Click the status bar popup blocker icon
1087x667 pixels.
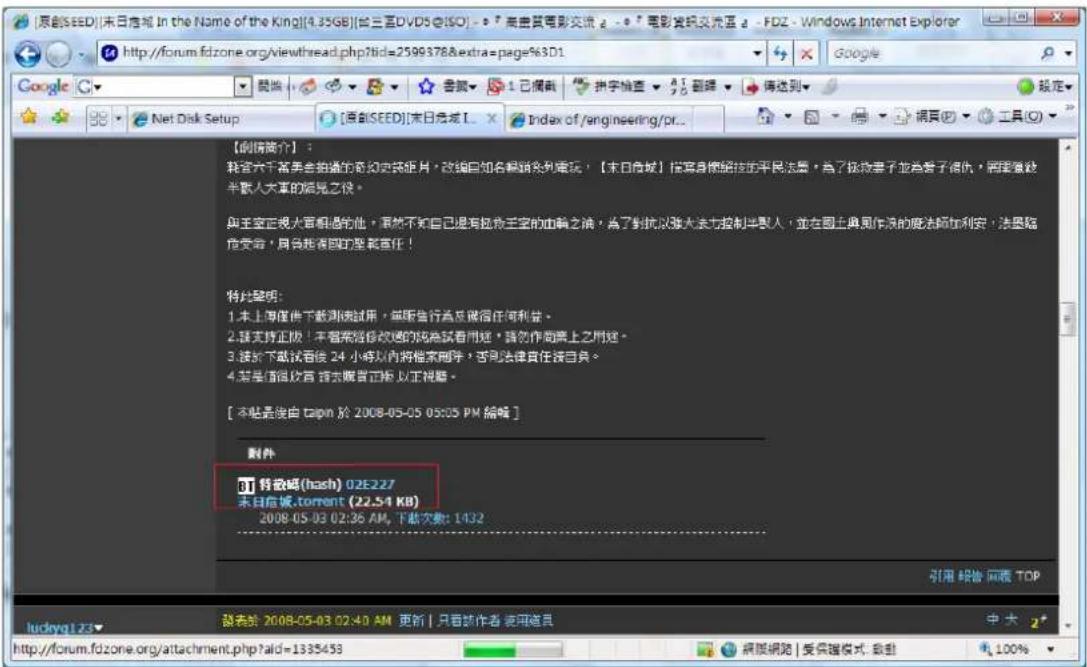click(705, 650)
